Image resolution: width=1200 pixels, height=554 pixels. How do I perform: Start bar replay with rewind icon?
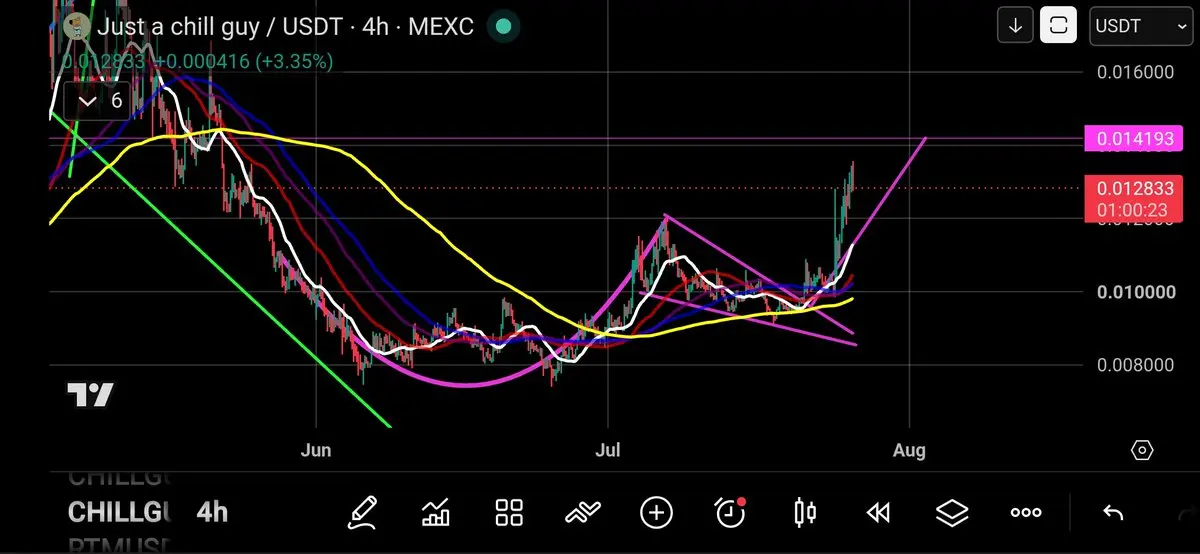pos(877,513)
